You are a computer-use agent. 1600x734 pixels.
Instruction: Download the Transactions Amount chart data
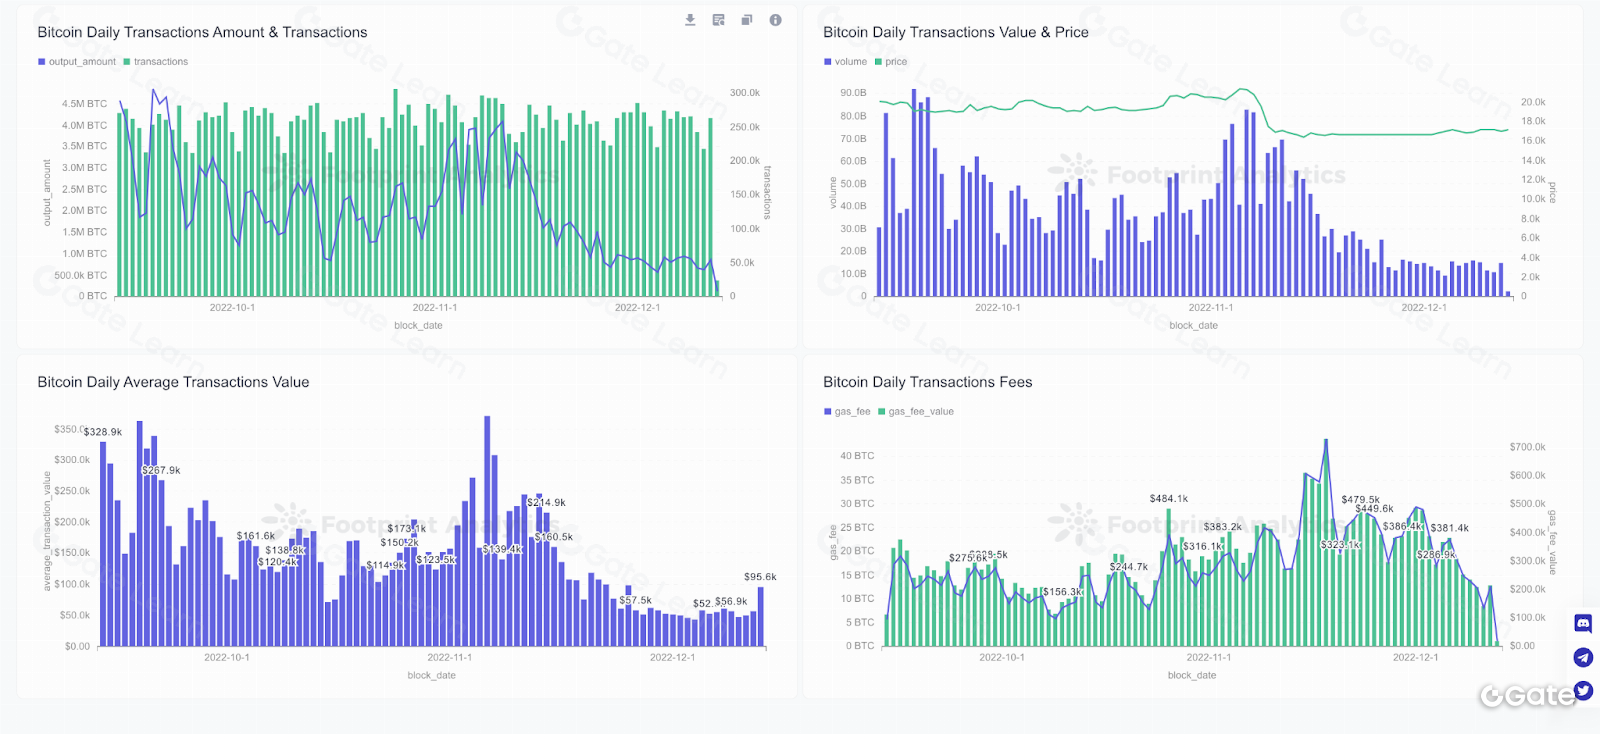(x=690, y=20)
